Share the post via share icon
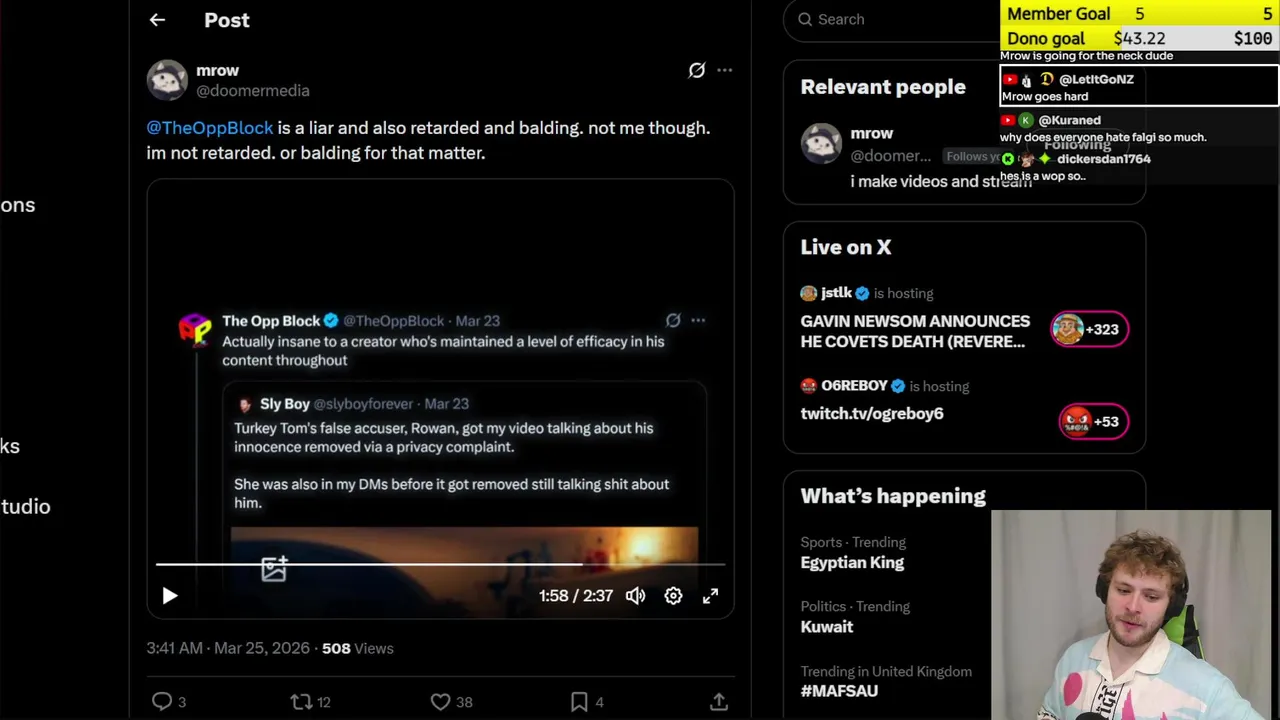Viewport: 1280px width, 720px height. (x=718, y=702)
